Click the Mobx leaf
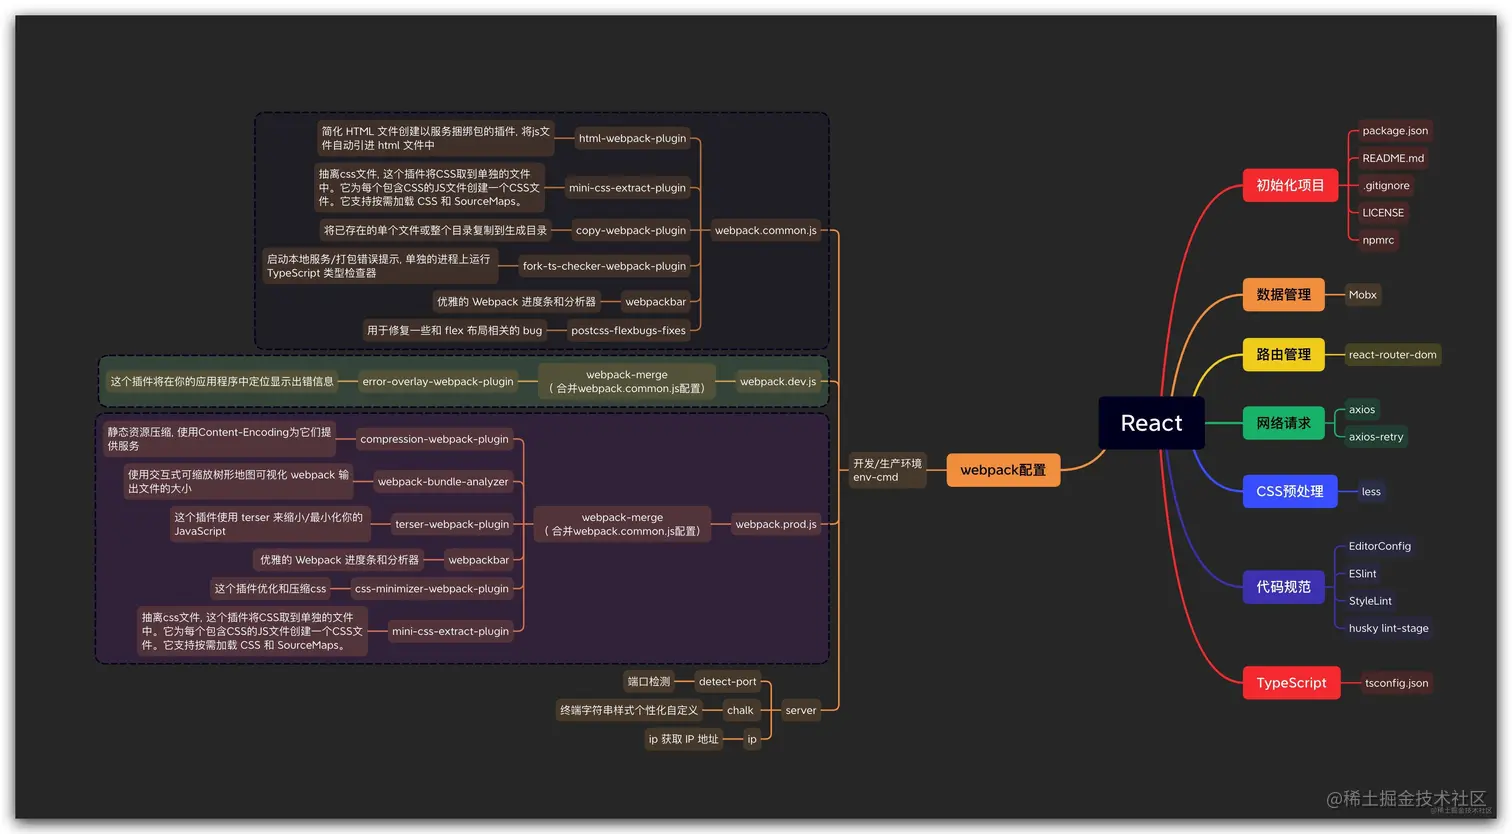This screenshot has height=834, width=1512. [x=1362, y=294]
